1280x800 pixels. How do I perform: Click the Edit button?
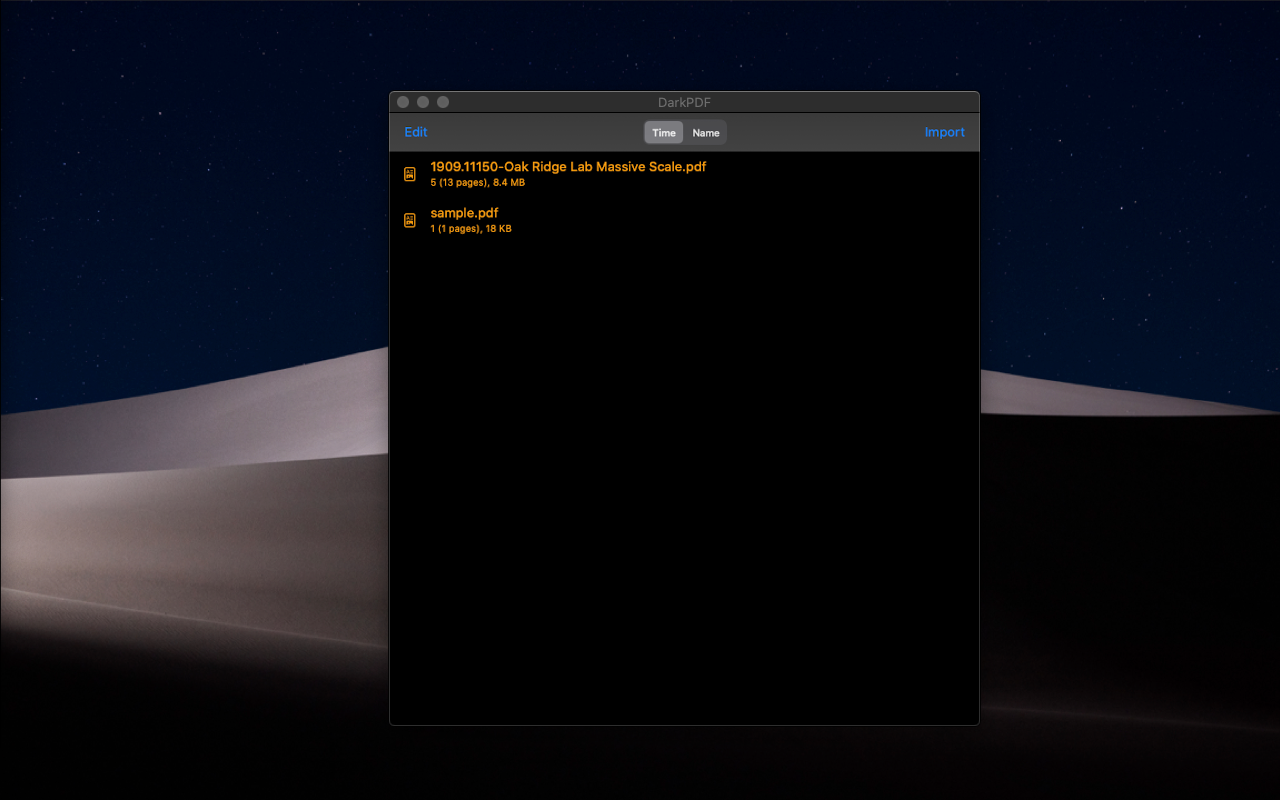(x=416, y=132)
